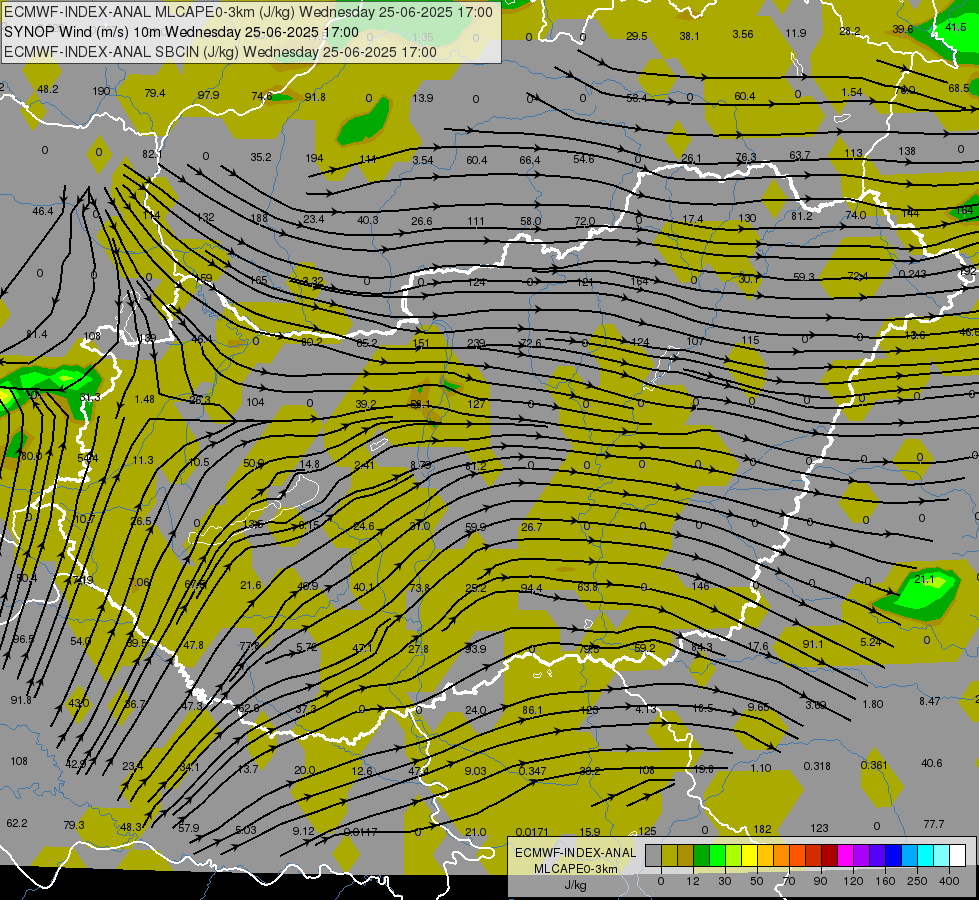Viewport: 979px width, 900px height.
Task: Click the map value '188'
Action: (259, 218)
